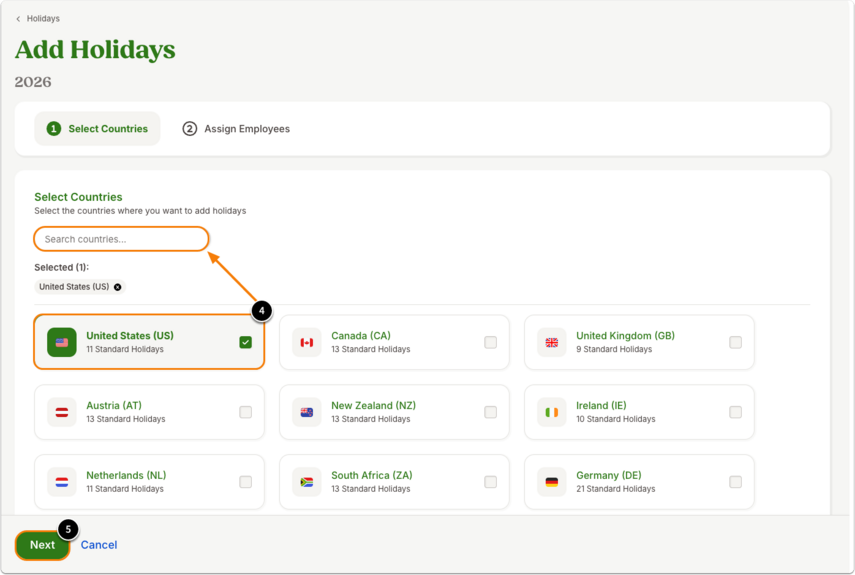This screenshot has width=855, height=575.
Task: Click the 2026 year subtitle
Action: 33,82
